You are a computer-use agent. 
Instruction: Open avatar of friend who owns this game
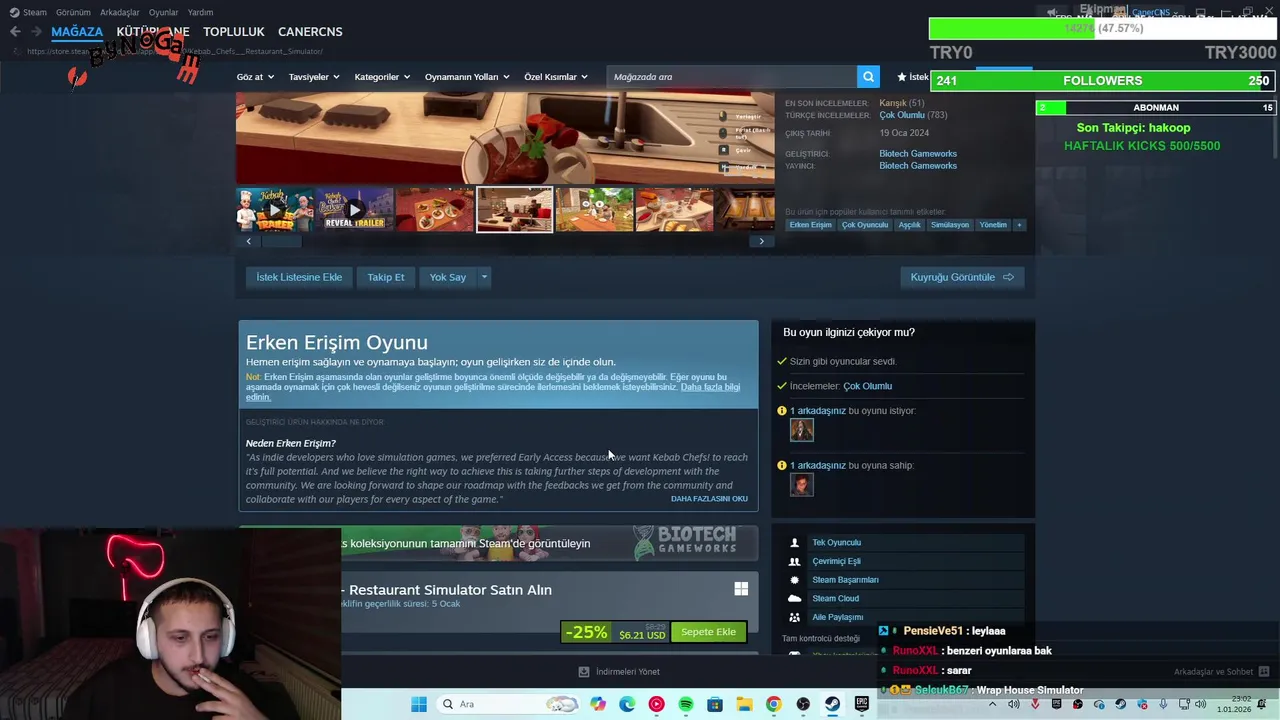click(801, 485)
